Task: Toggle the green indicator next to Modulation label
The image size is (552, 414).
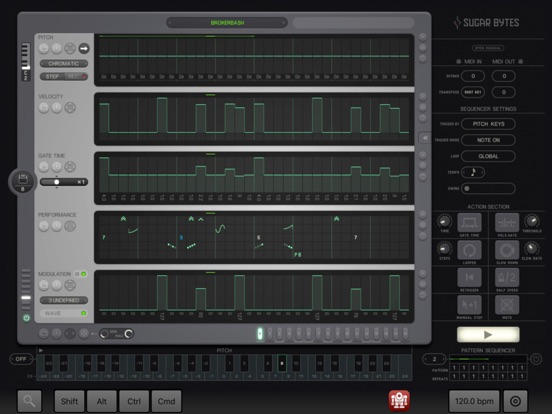Action: click(84, 274)
